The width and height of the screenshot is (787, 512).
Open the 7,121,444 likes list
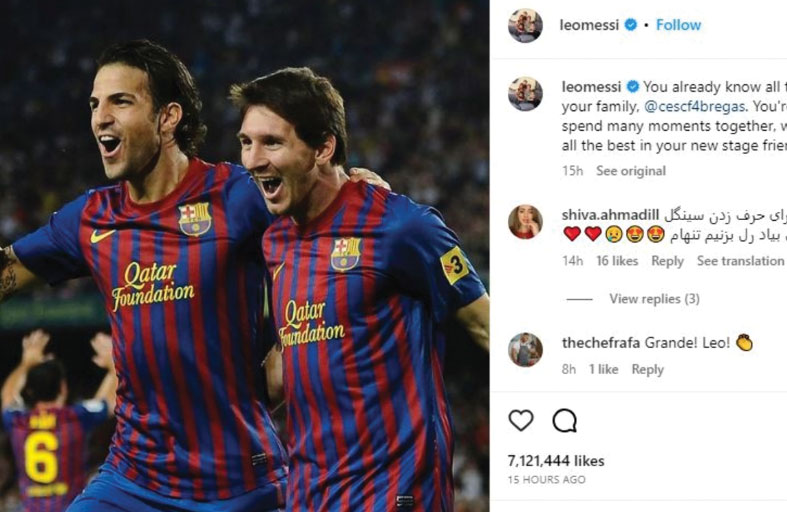(556, 461)
